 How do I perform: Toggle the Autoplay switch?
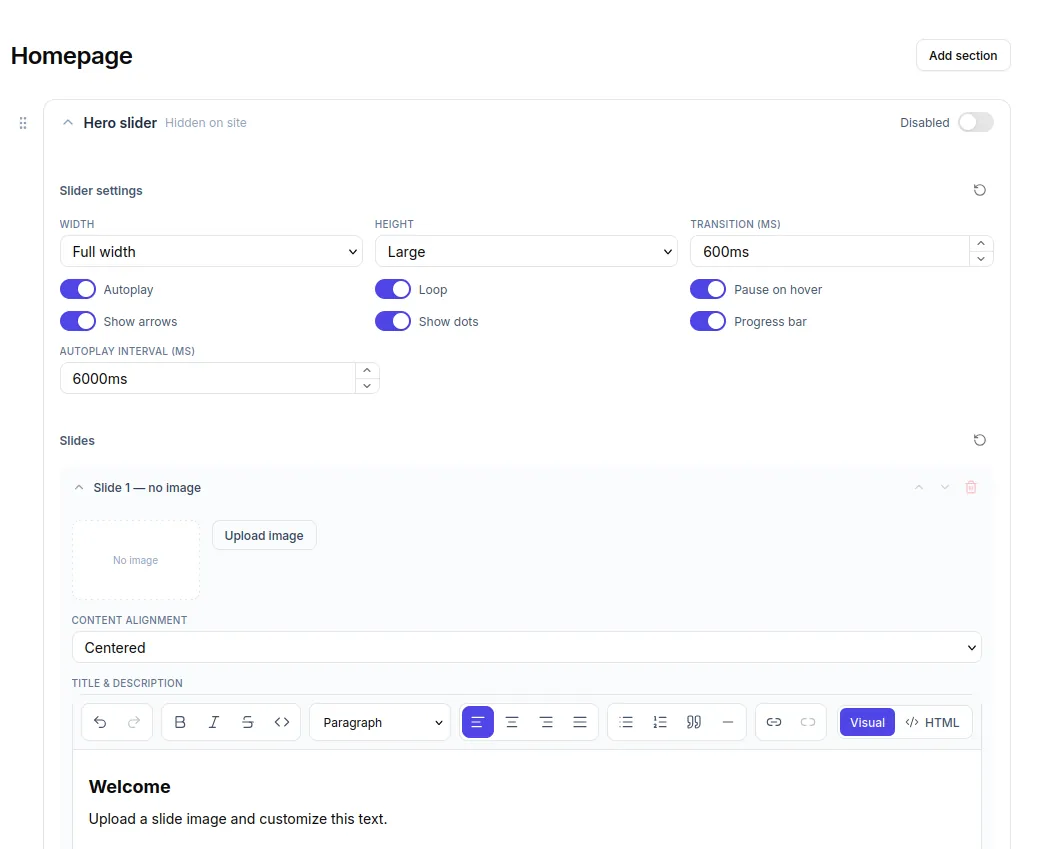point(78,290)
